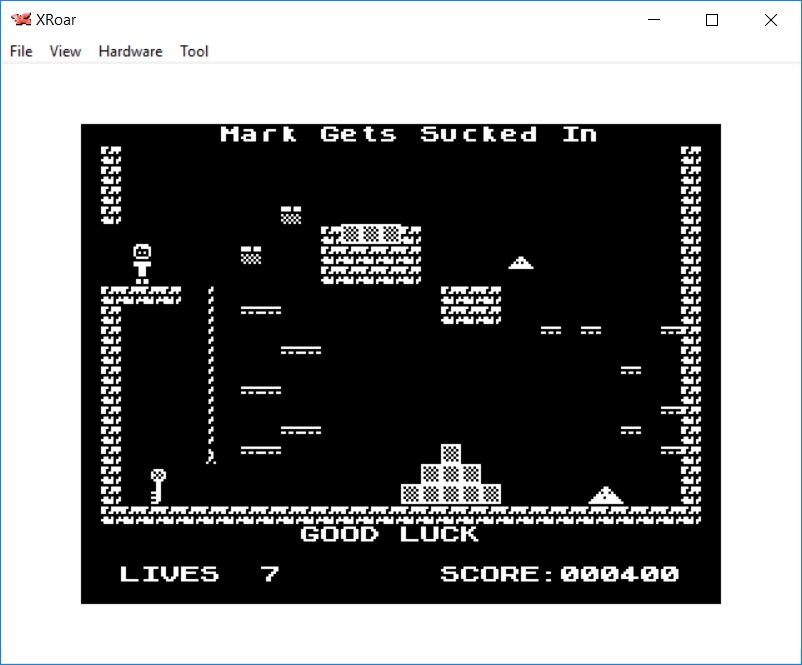Click the hanging rope beside the ledges
This screenshot has width=802, height=665.
210,375
